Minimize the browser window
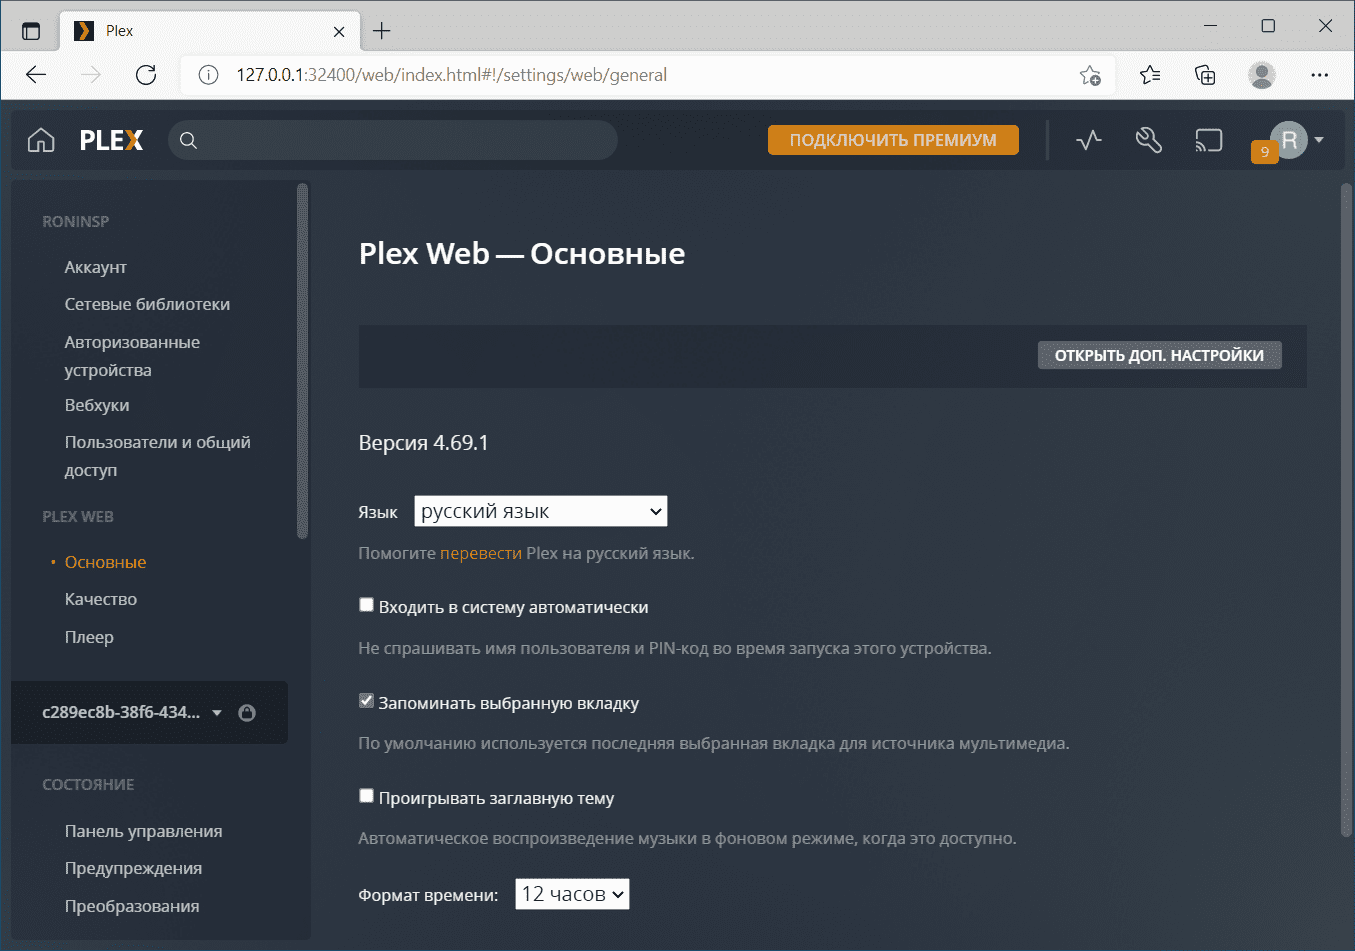The height and width of the screenshot is (951, 1355). coord(1211,26)
